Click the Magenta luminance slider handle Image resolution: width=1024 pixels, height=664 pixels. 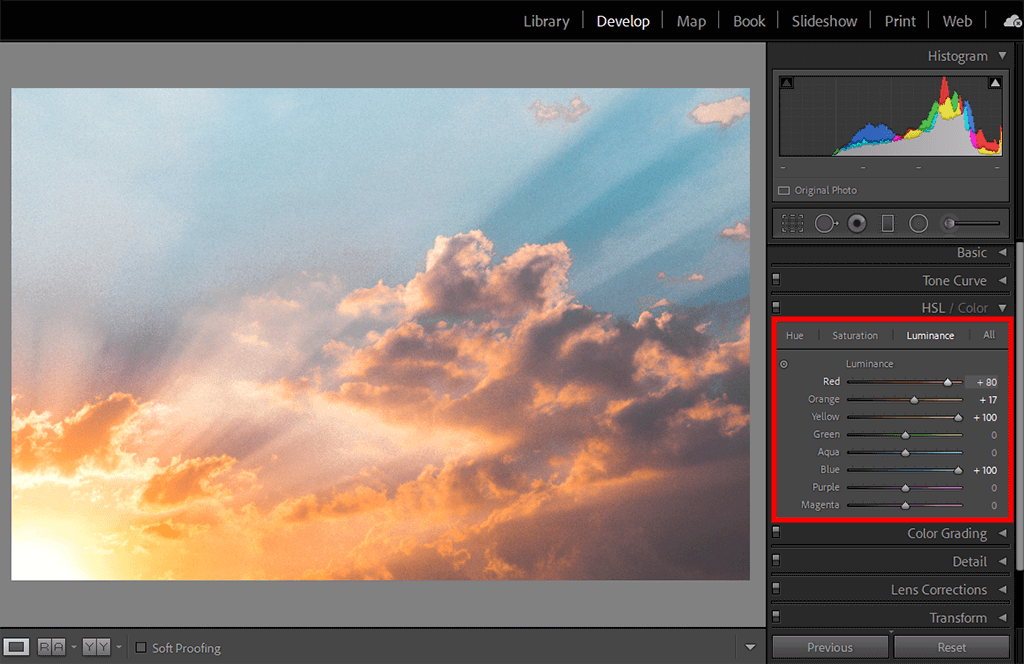905,505
